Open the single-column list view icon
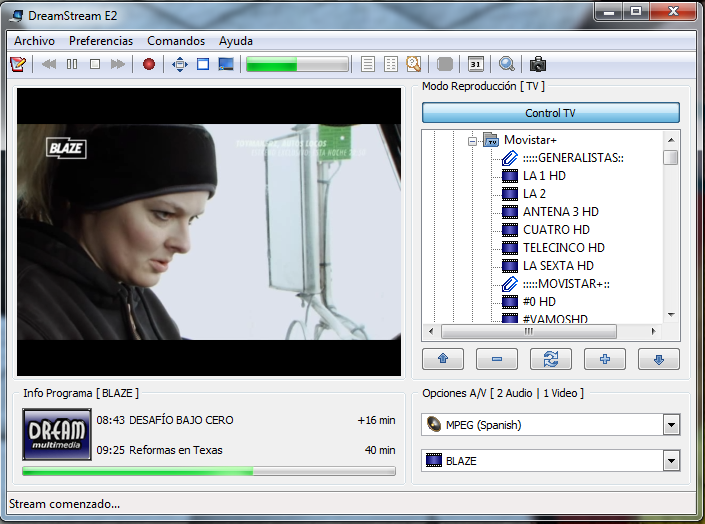 368,64
